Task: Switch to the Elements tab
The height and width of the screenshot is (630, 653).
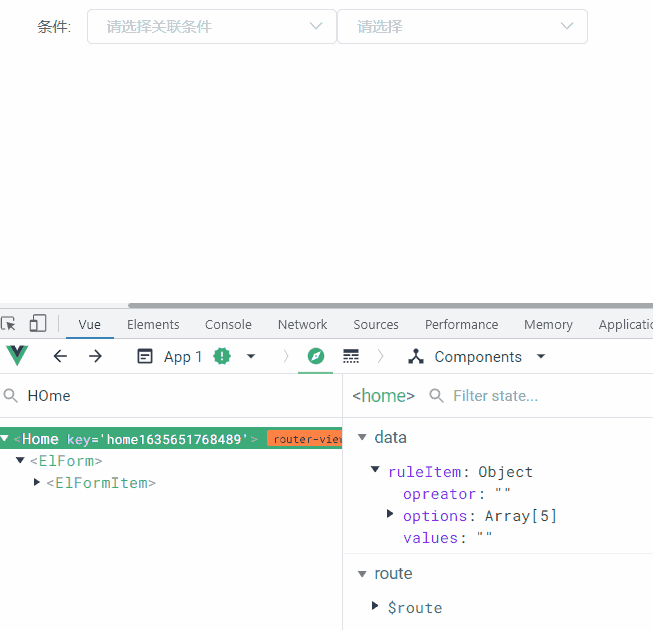Action: click(x=153, y=324)
